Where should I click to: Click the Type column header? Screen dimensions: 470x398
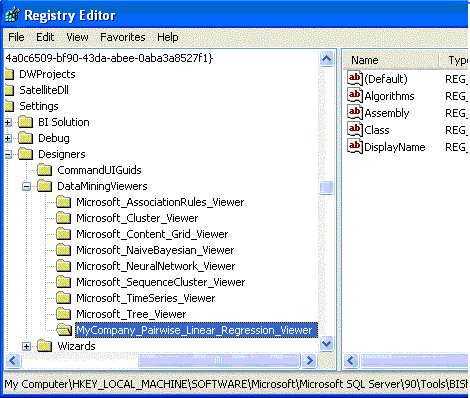click(454, 60)
